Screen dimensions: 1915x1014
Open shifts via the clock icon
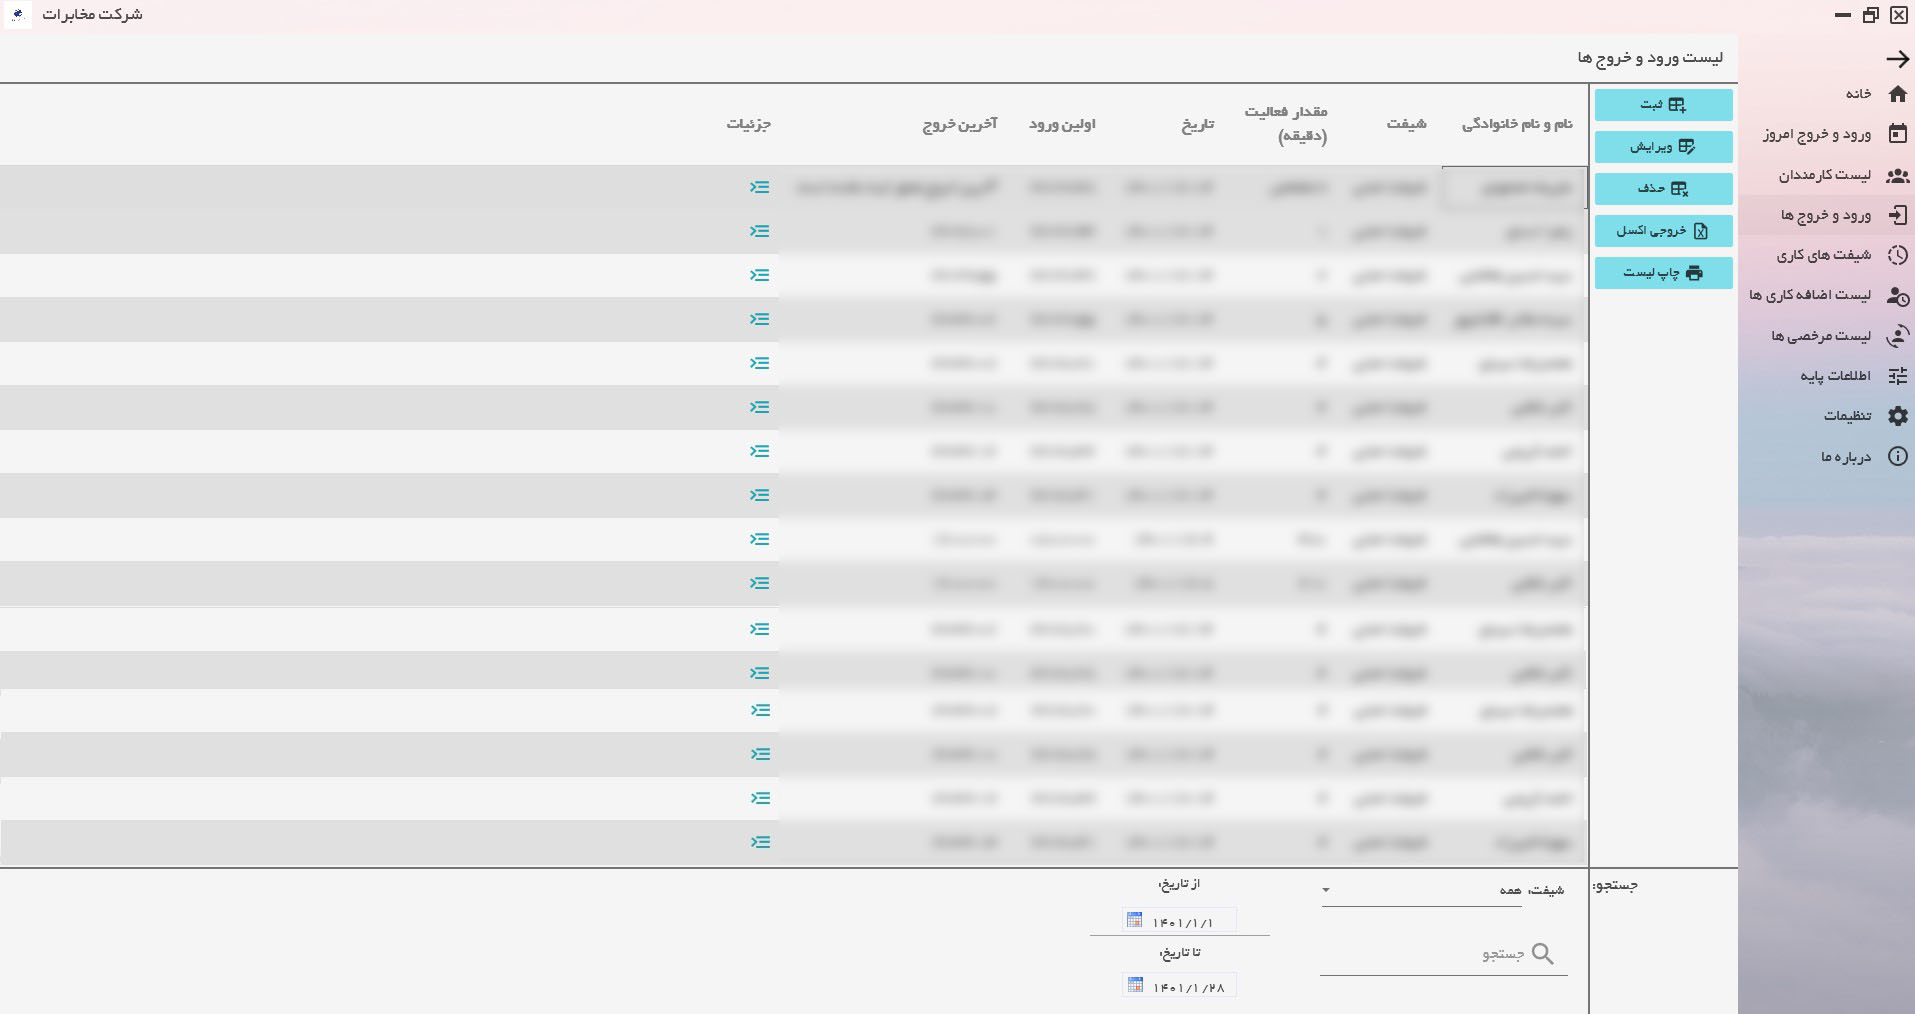coord(1897,255)
